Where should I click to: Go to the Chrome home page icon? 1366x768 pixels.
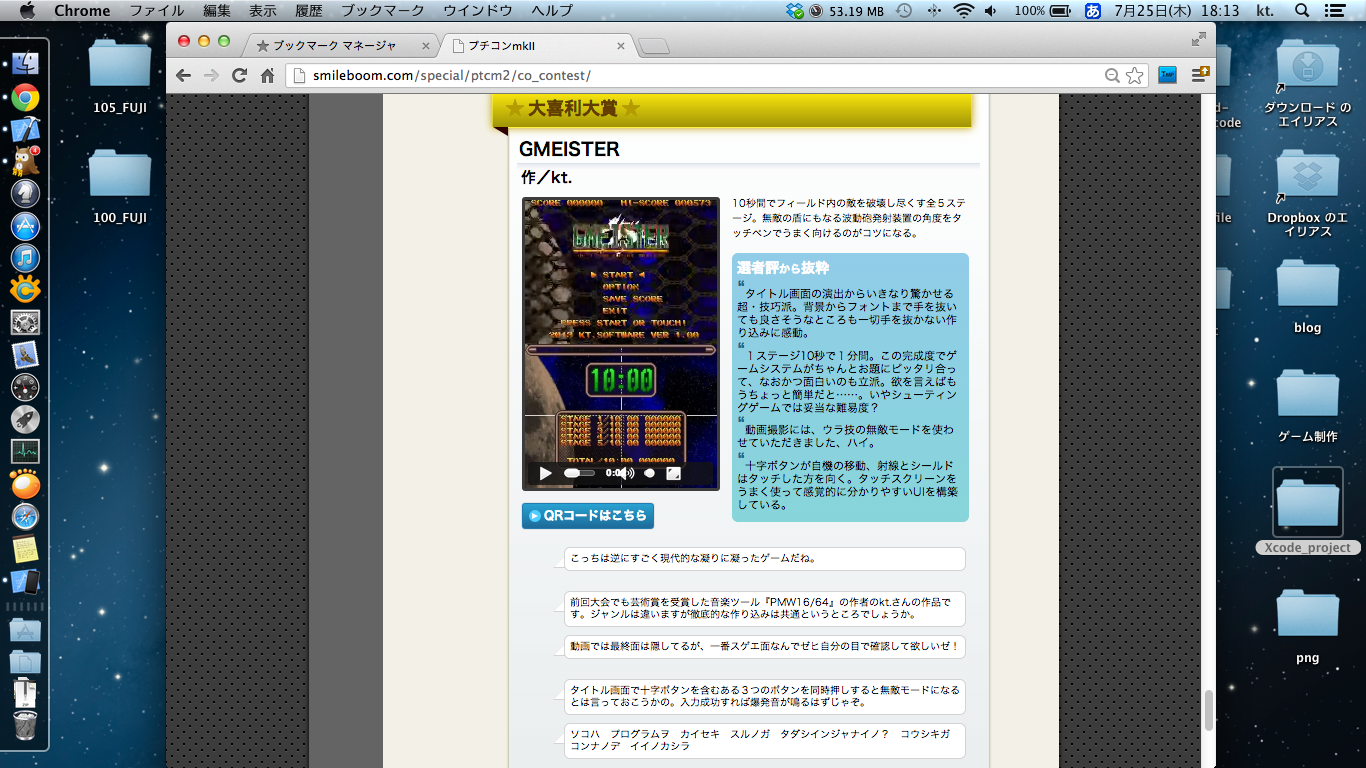click(x=267, y=75)
